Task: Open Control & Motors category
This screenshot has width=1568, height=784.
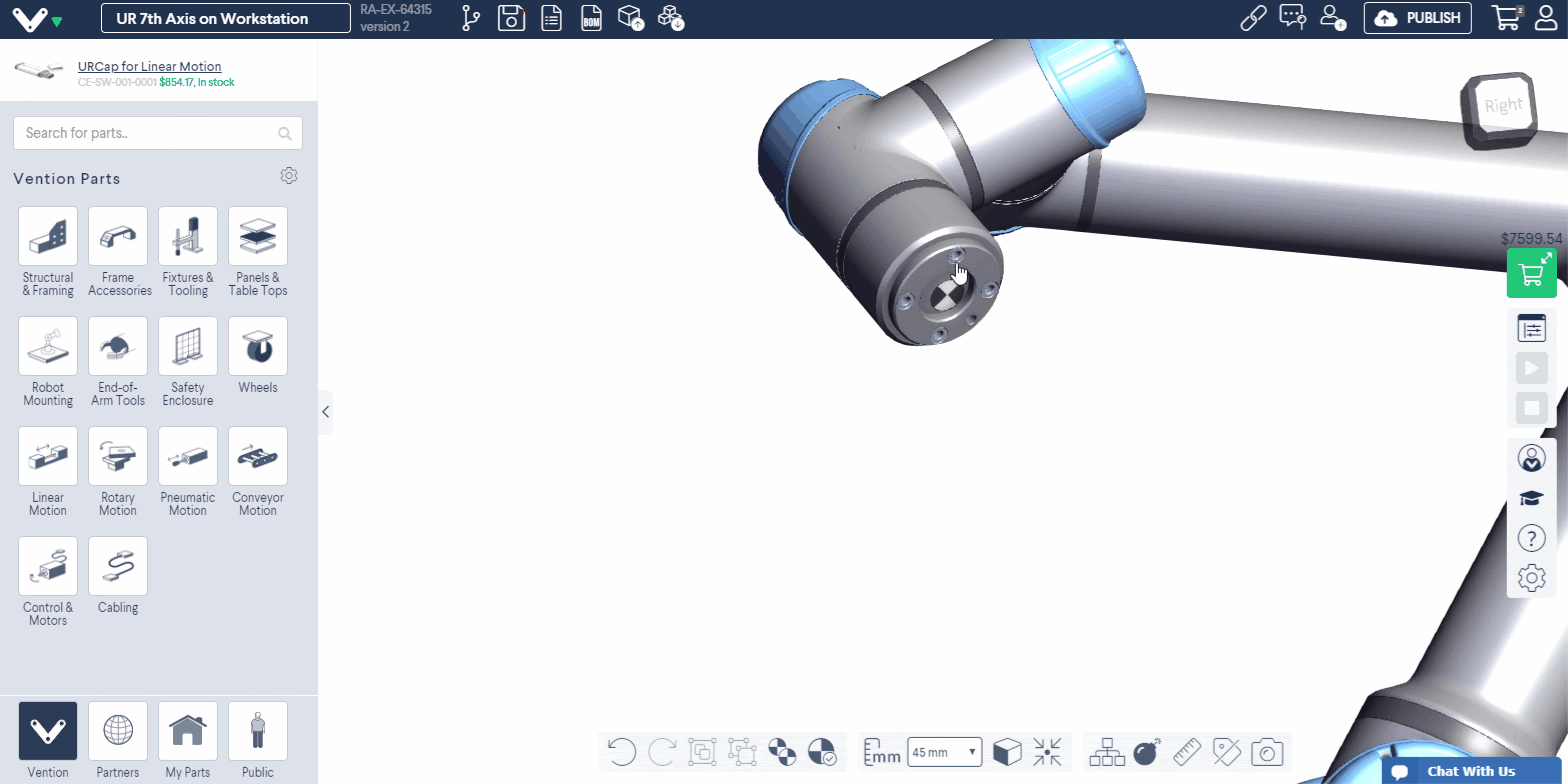Action: (x=48, y=583)
